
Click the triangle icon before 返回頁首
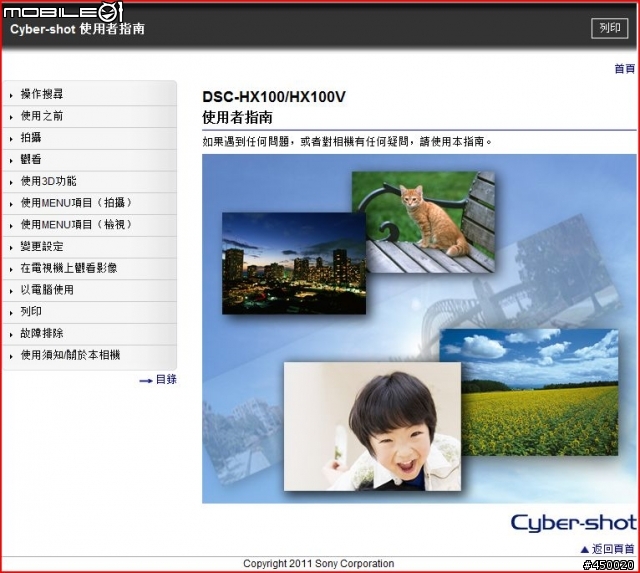(x=585, y=549)
